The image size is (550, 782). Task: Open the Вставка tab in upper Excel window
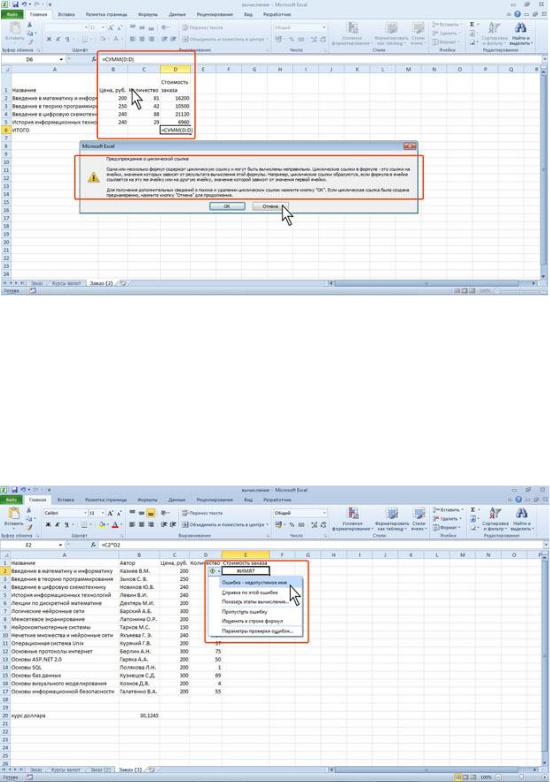point(66,14)
